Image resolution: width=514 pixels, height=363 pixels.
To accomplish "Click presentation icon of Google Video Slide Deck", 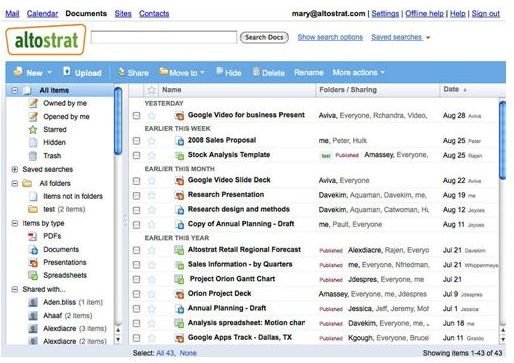I will 179,181.
